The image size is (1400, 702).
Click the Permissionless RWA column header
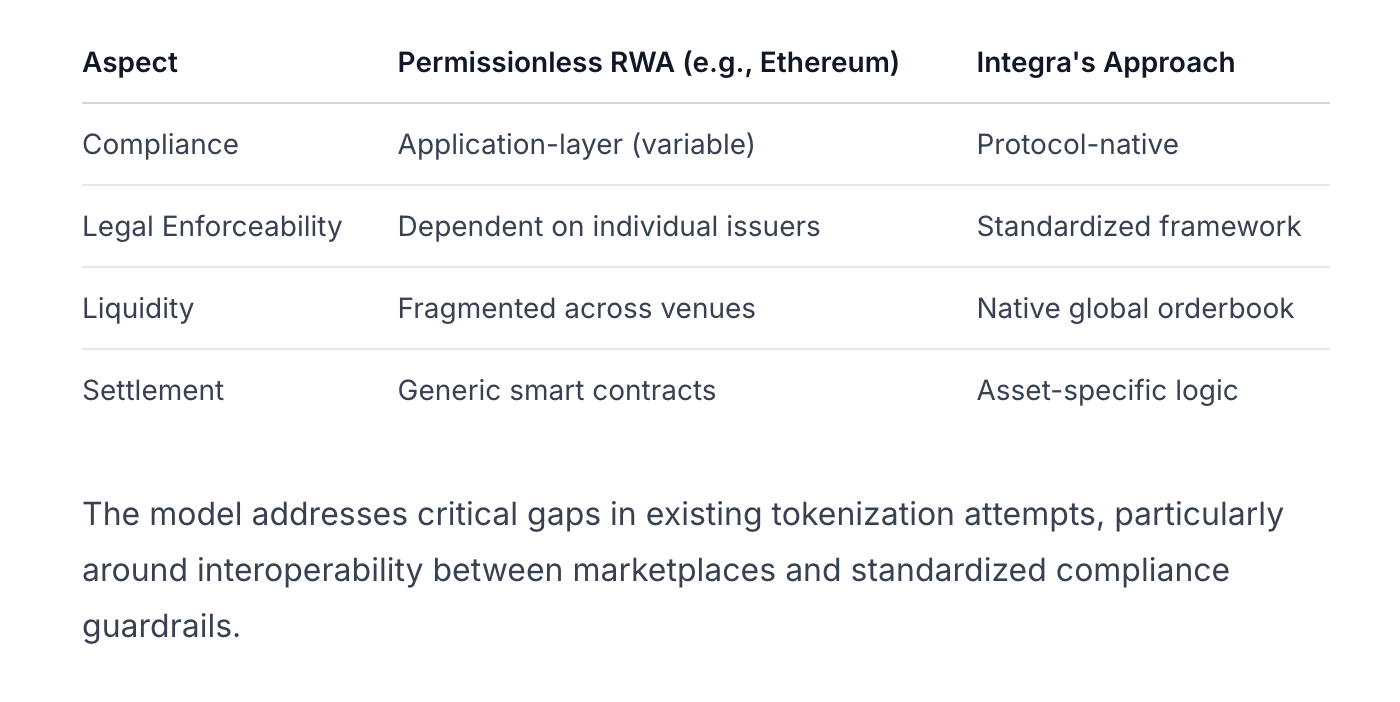648,62
